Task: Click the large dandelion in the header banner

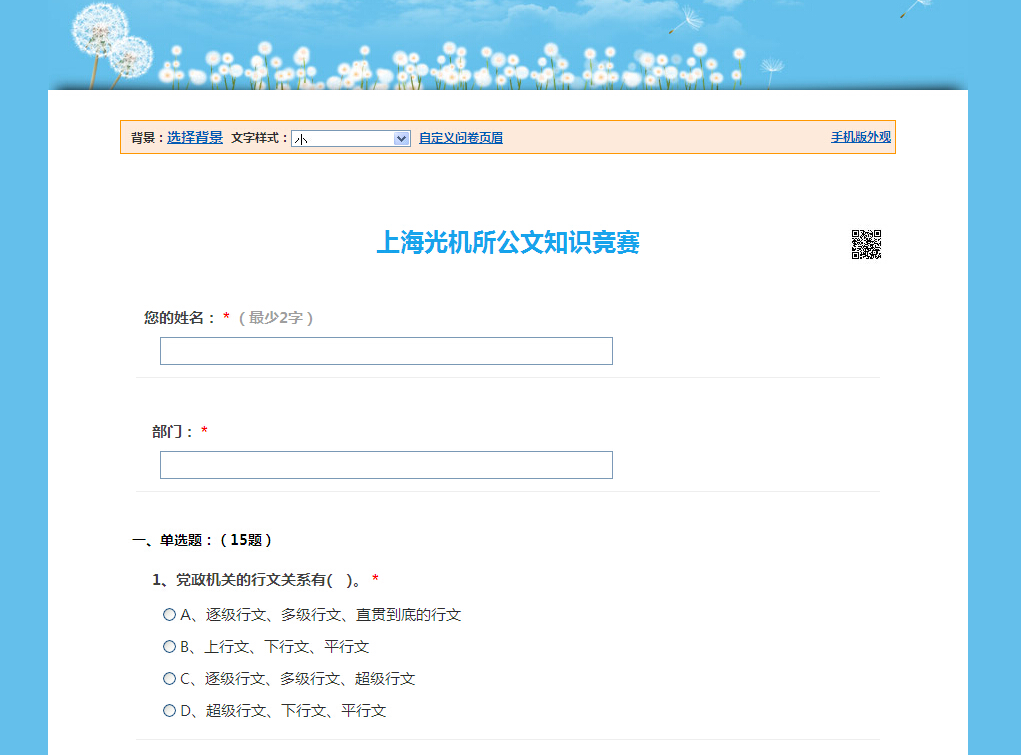Action: 102,29
